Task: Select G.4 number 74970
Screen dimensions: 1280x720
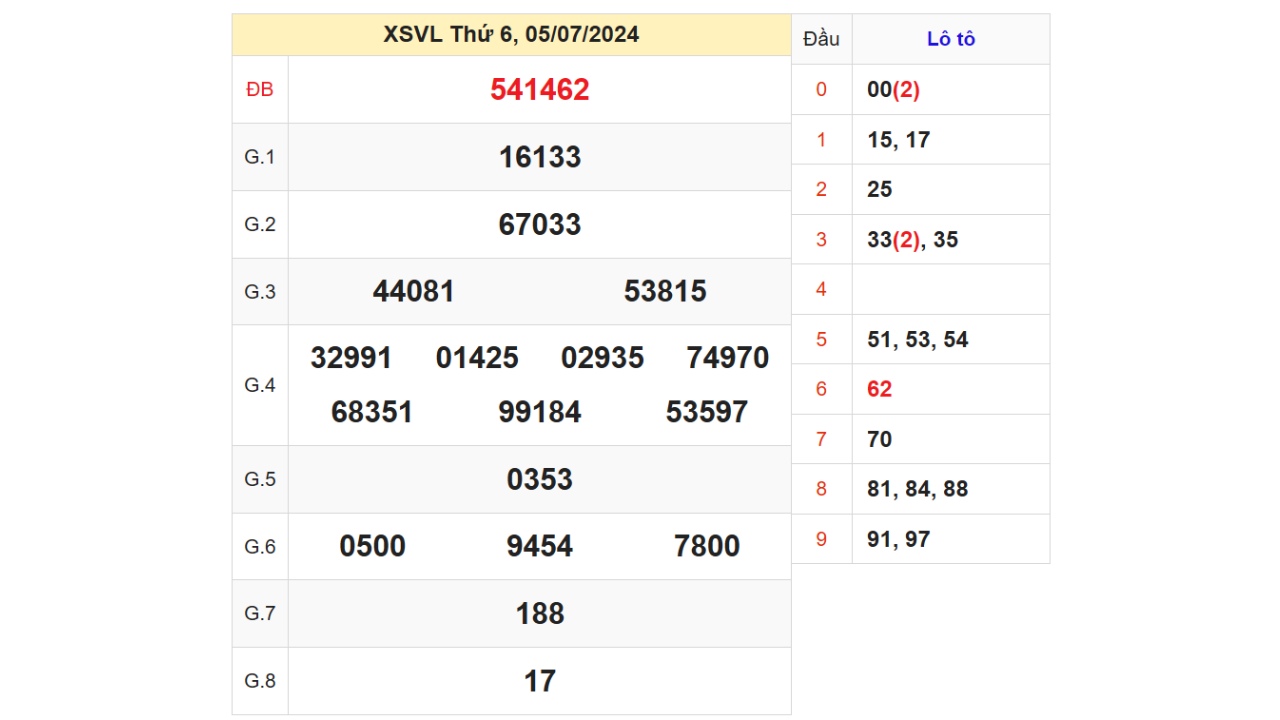Action: click(728, 358)
